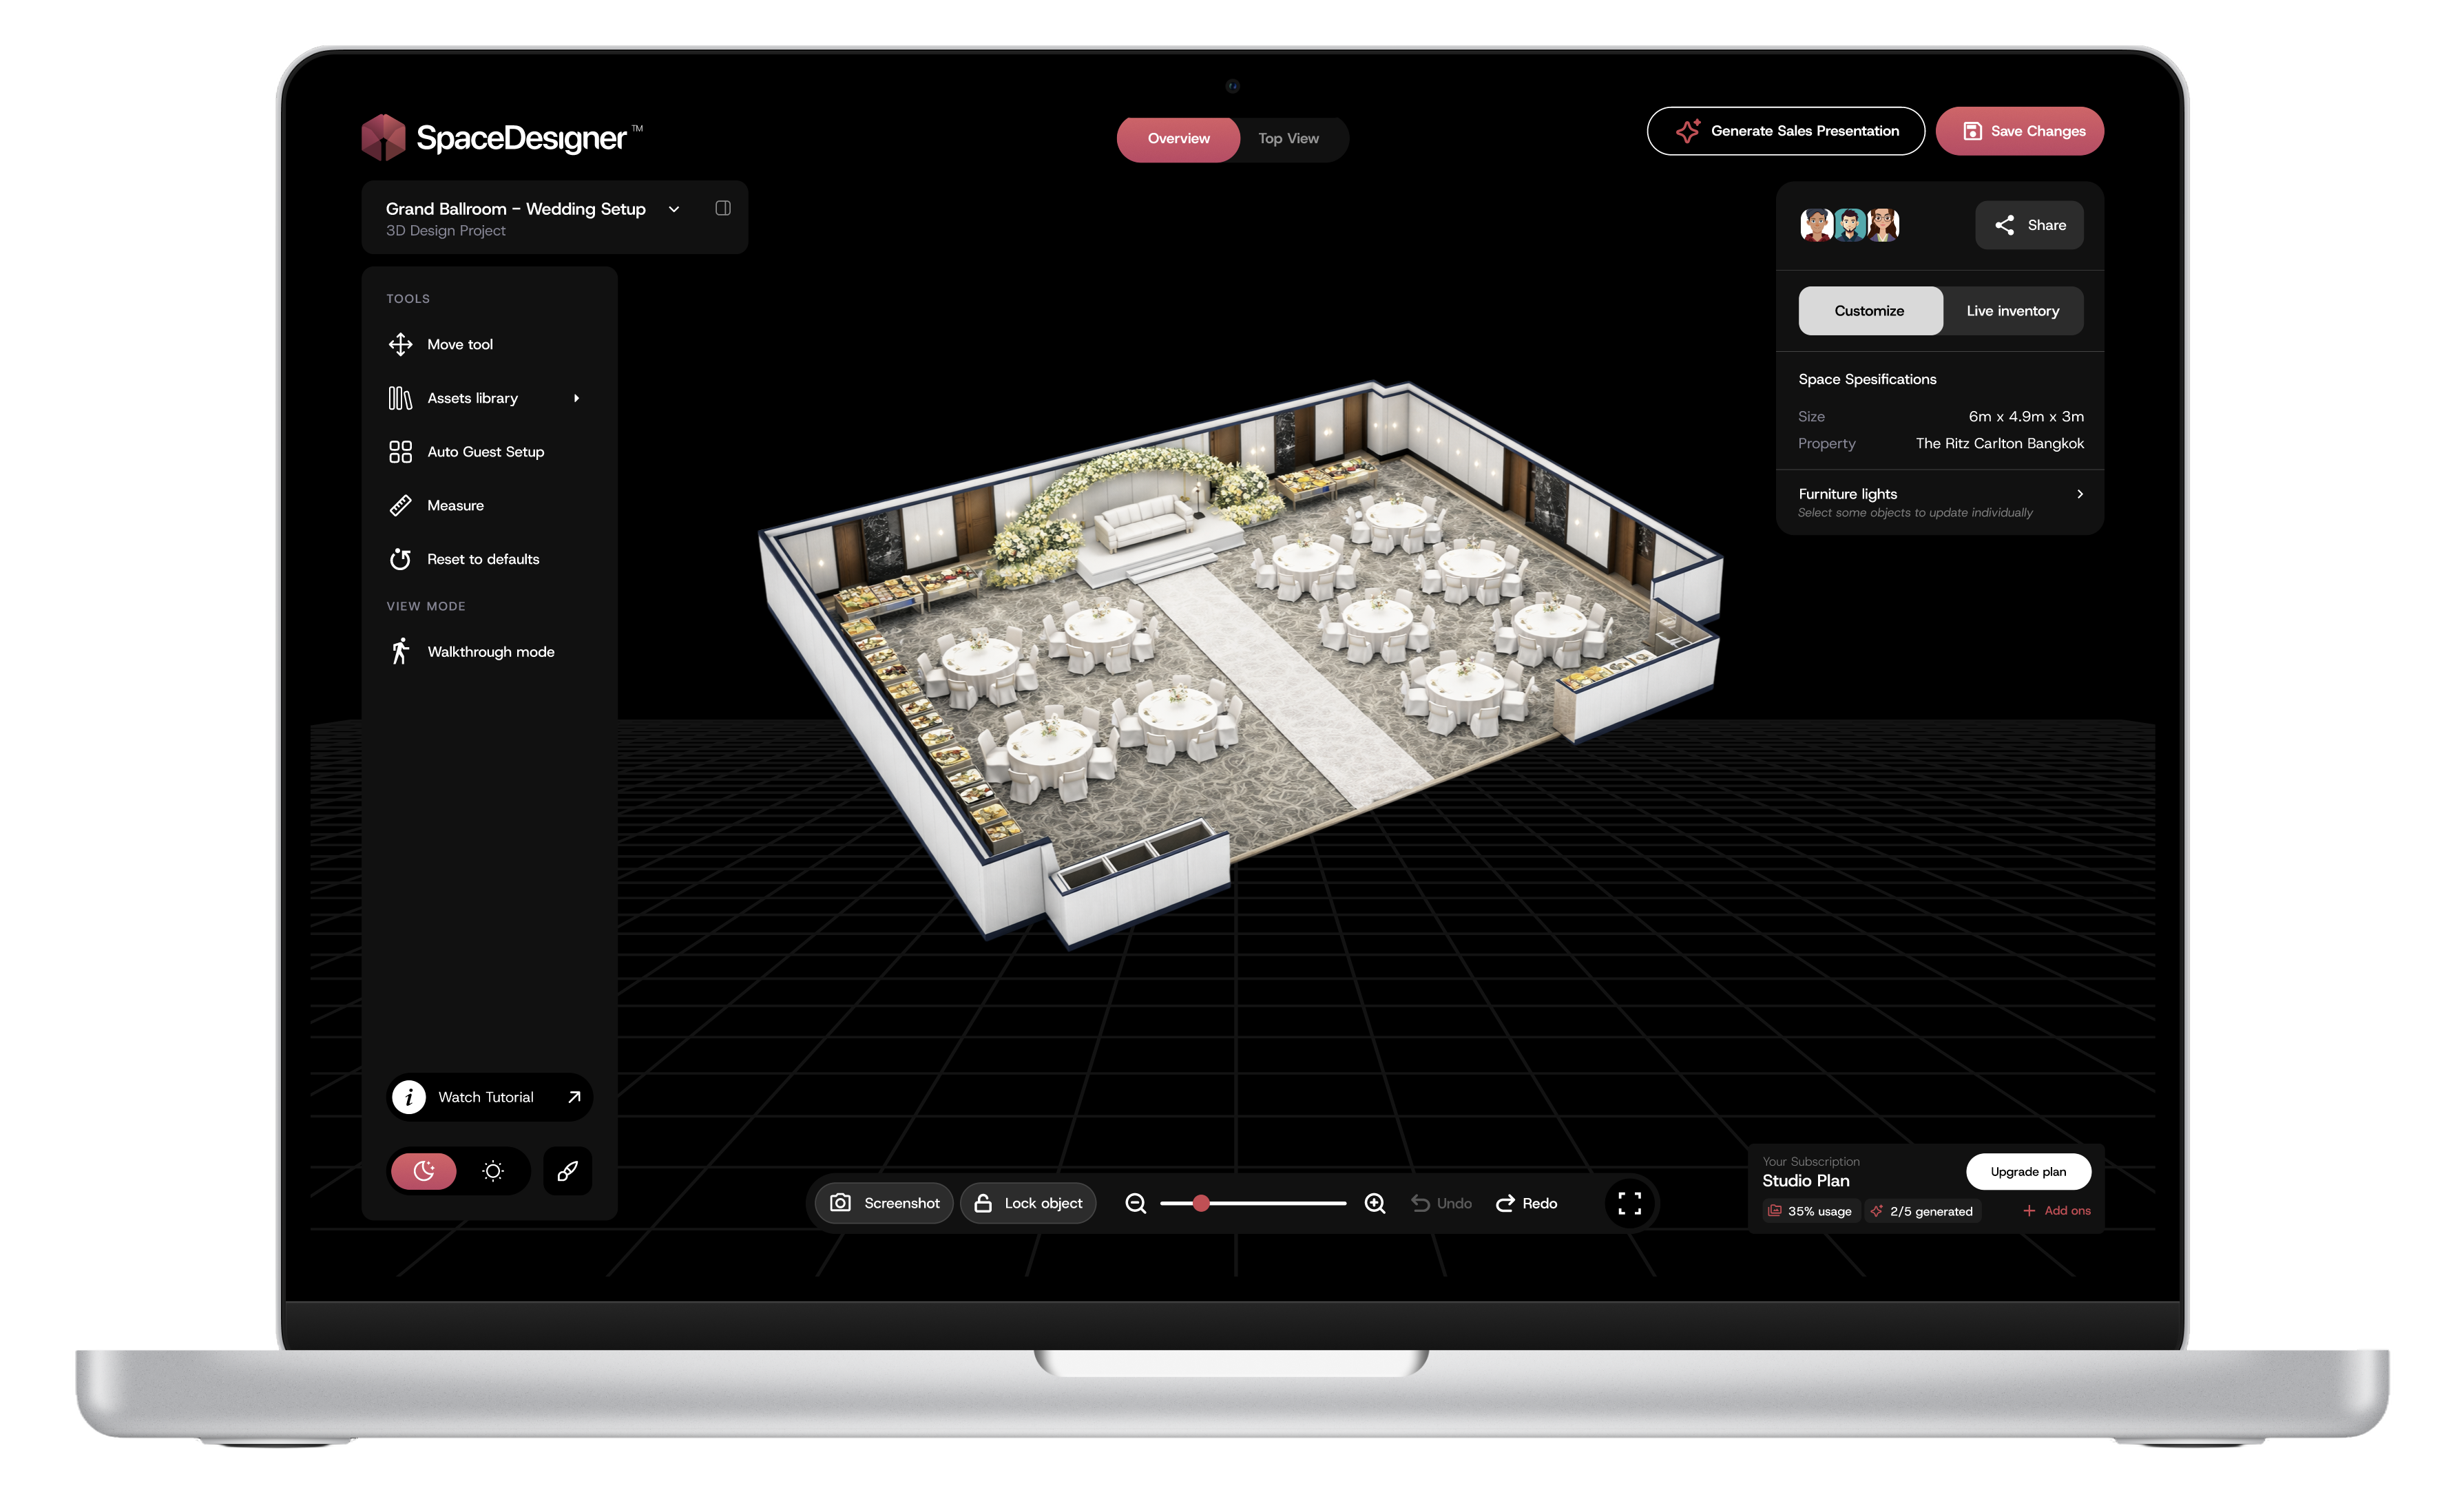2464x1490 pixels.
Task: Switch to the Overview tab
Action: coord(1178,139)
